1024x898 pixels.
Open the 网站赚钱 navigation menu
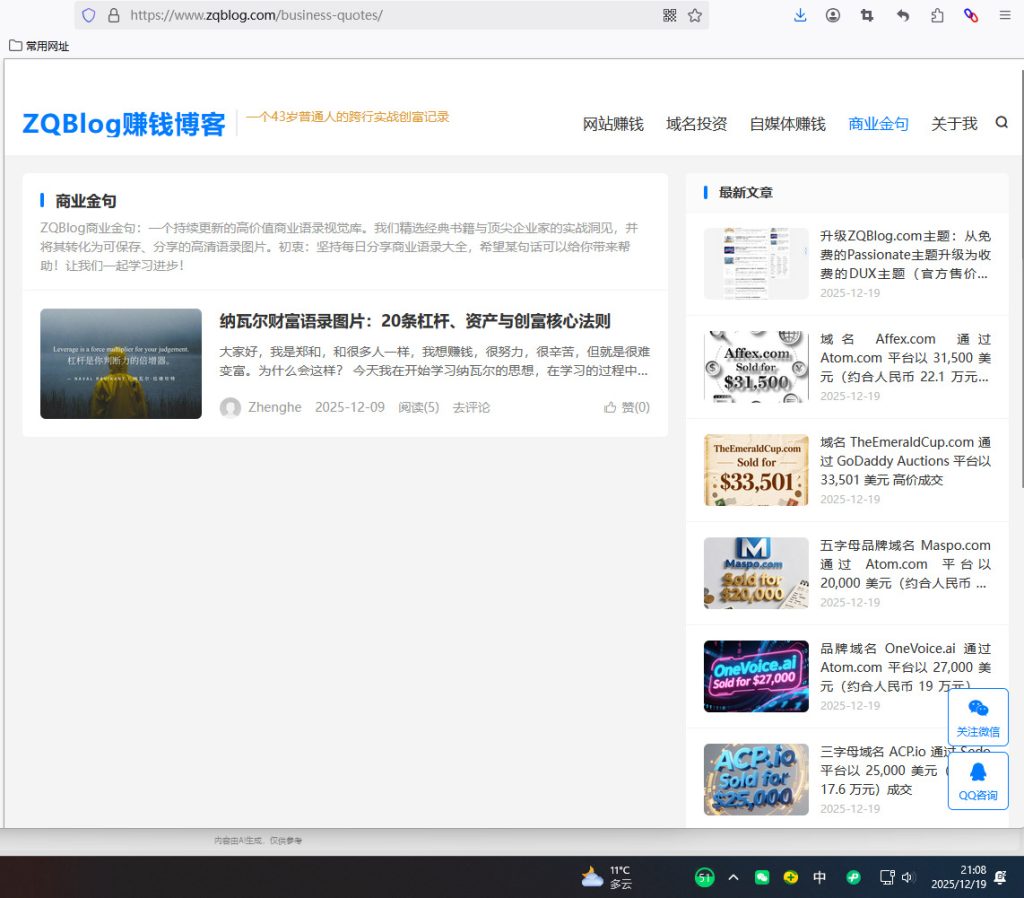(x=613, y=123)
